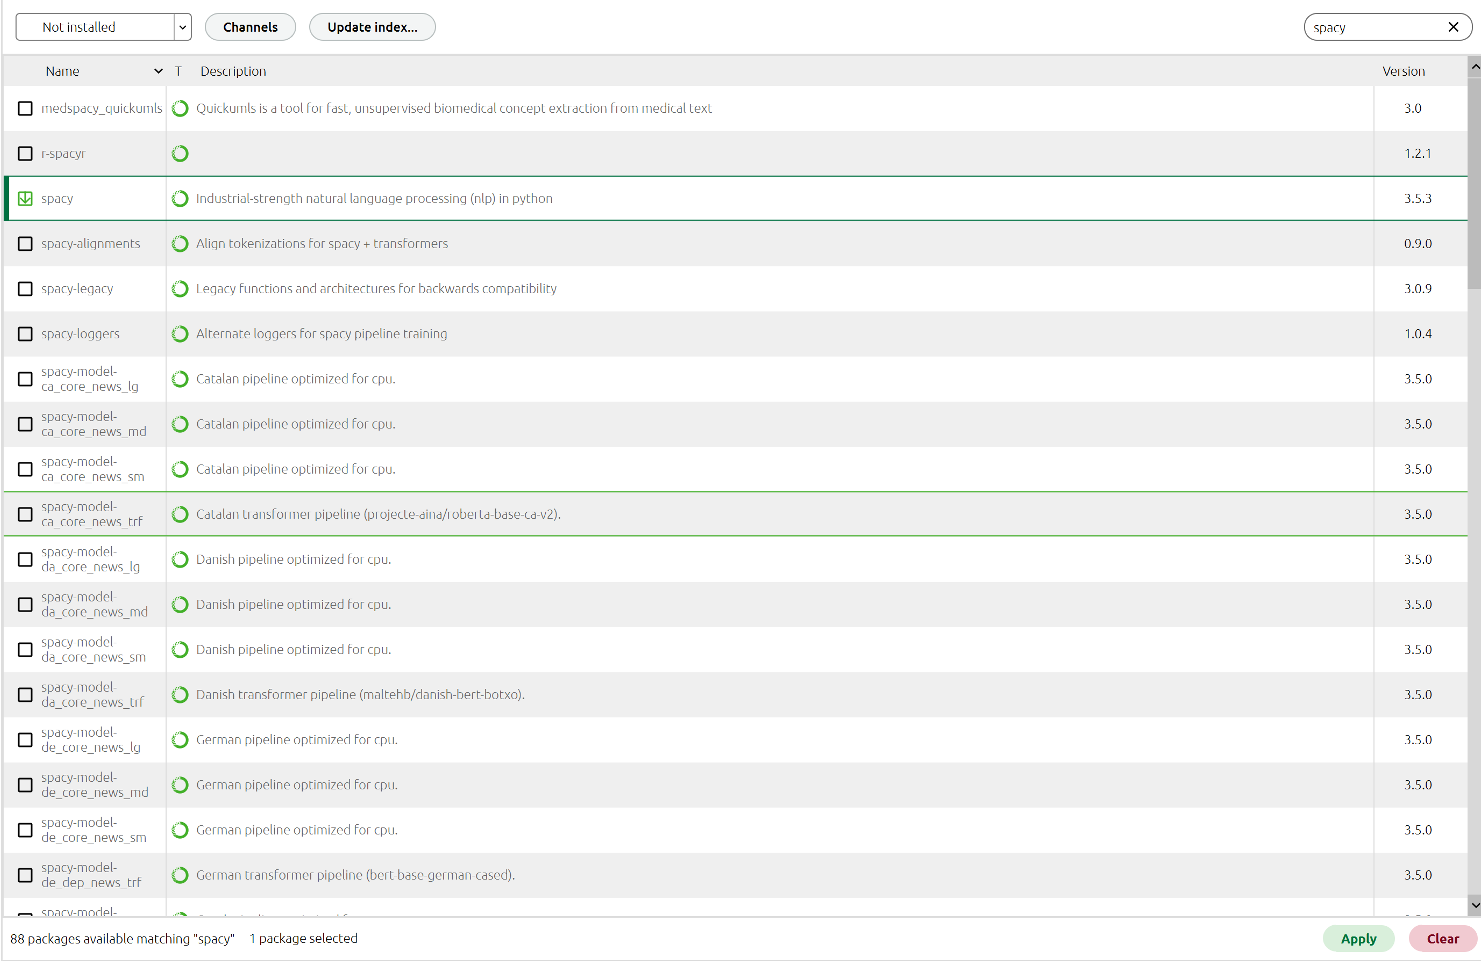Click the type icon for de_core_news_sm
1482x966 pixels.
pyautogui.click(x=180, y=830)
